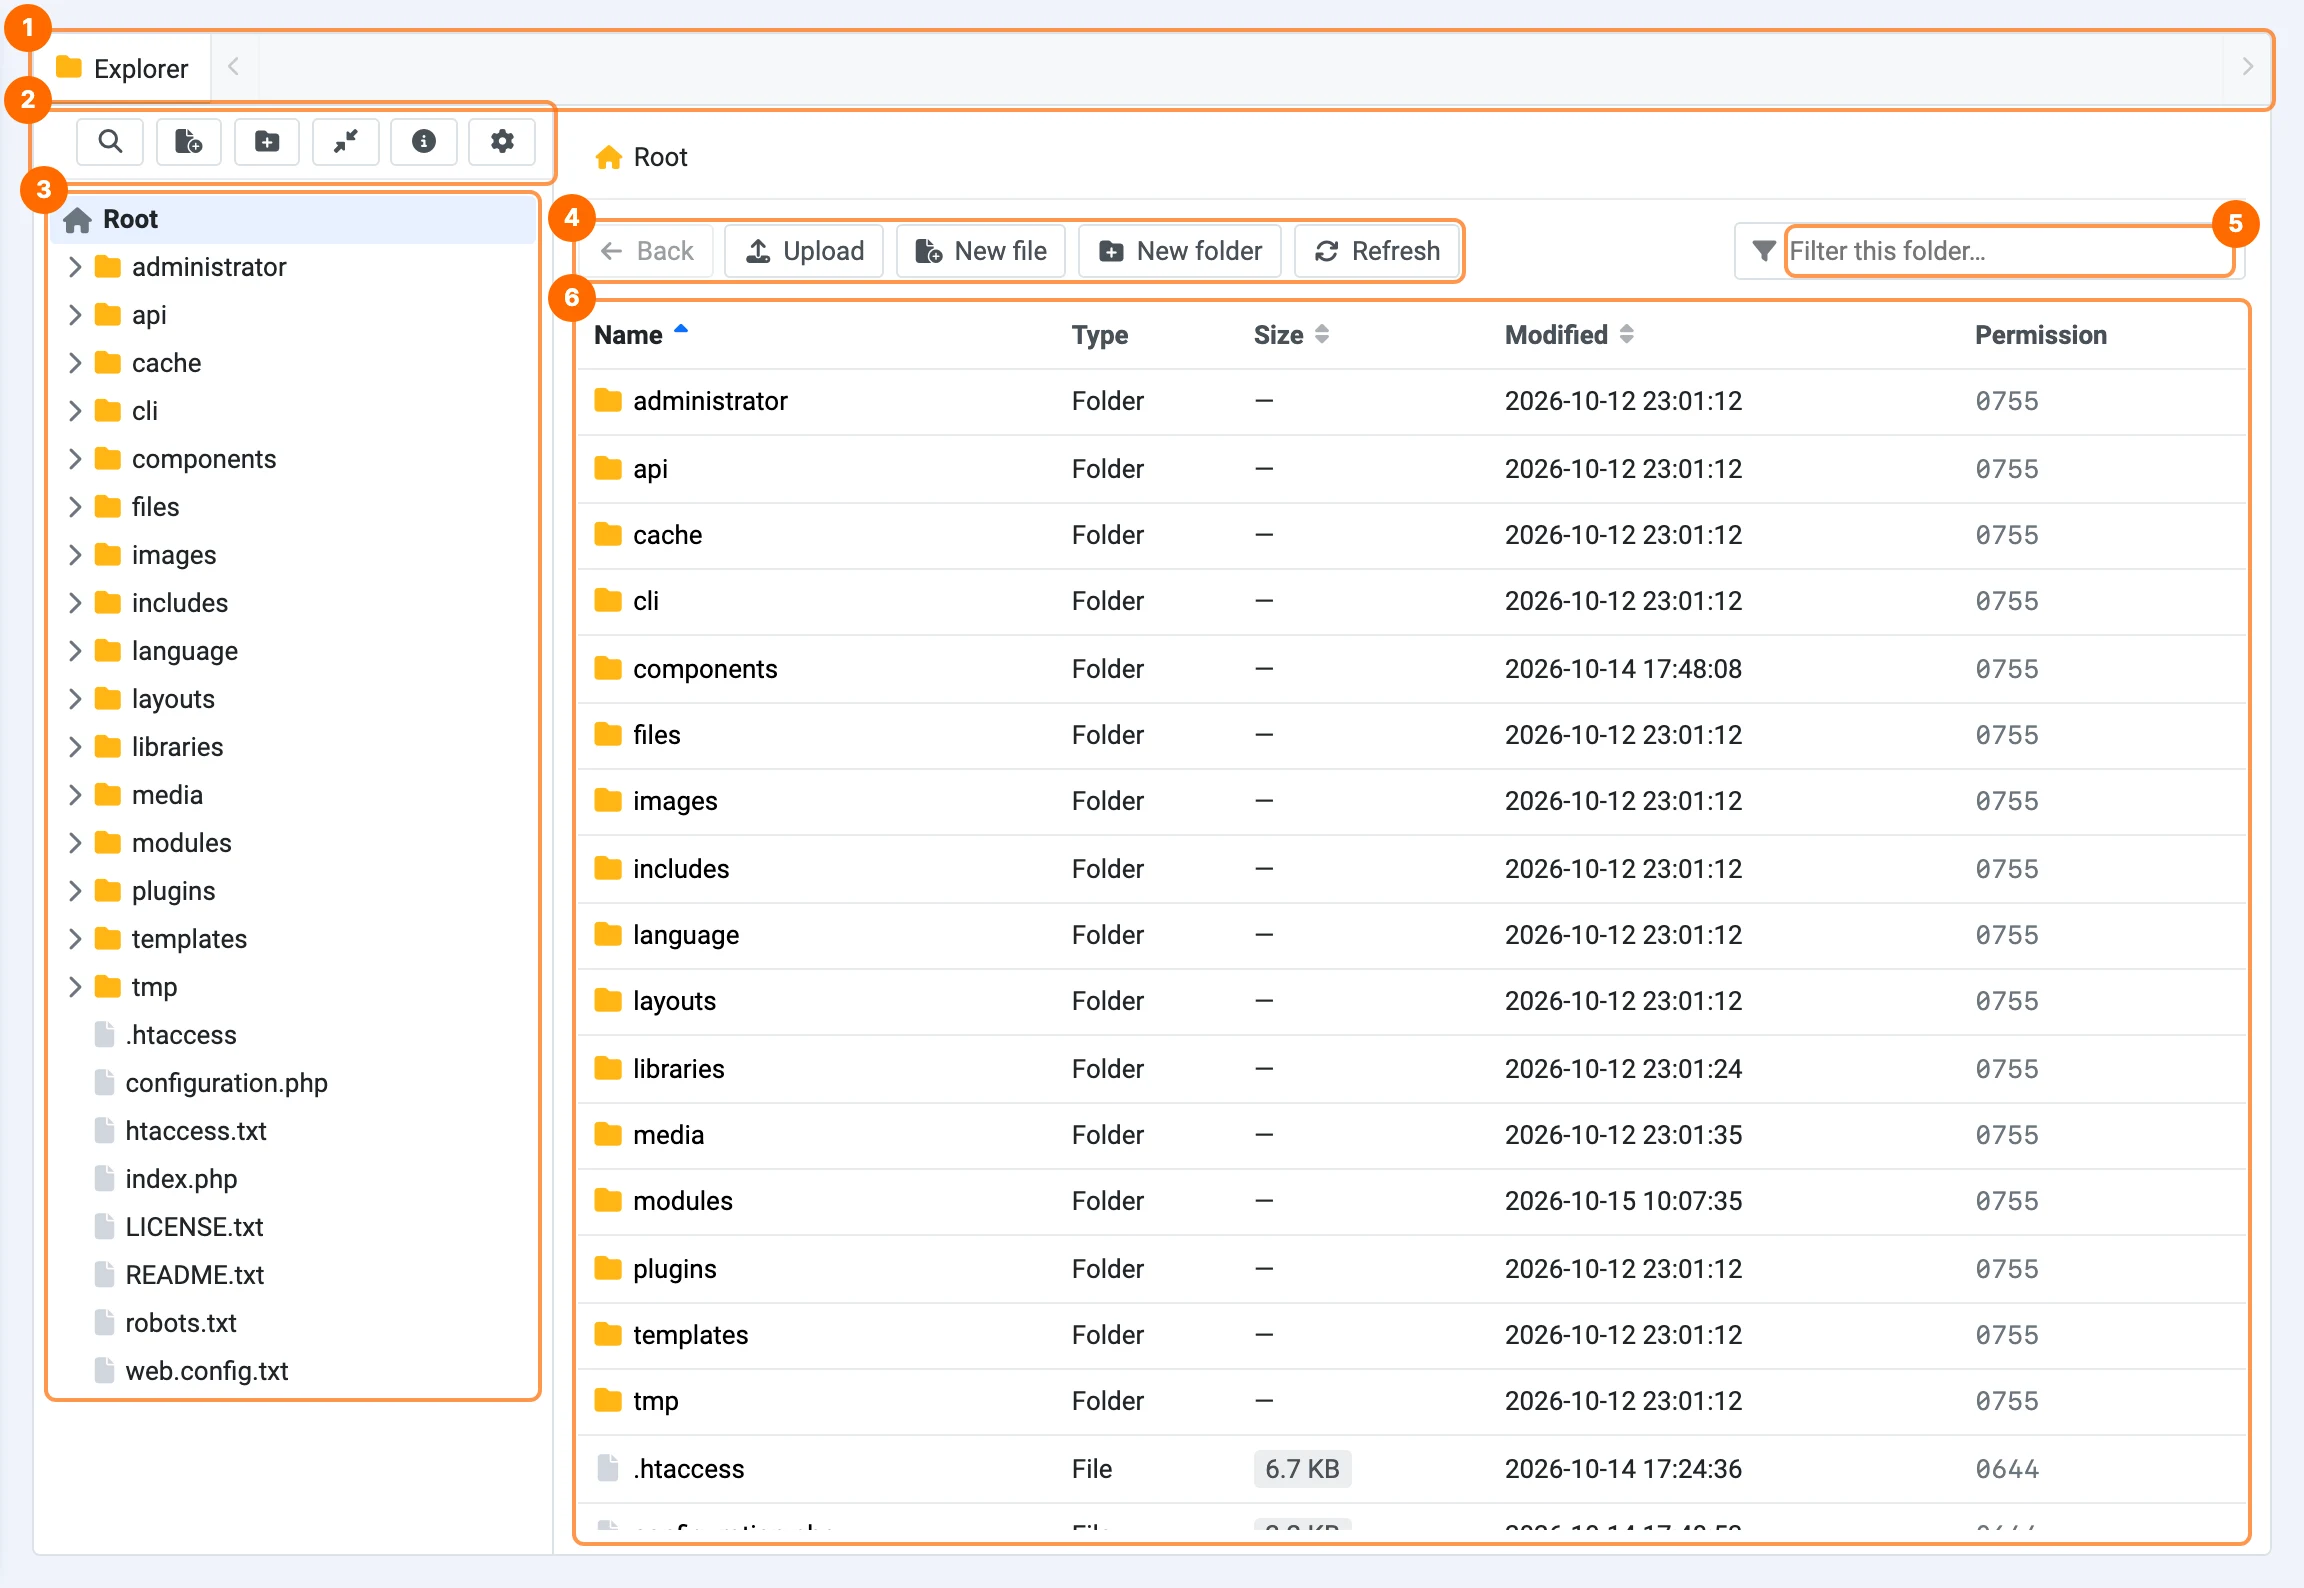Click the file icon of robots.txt in tree

pos(104,1322)
